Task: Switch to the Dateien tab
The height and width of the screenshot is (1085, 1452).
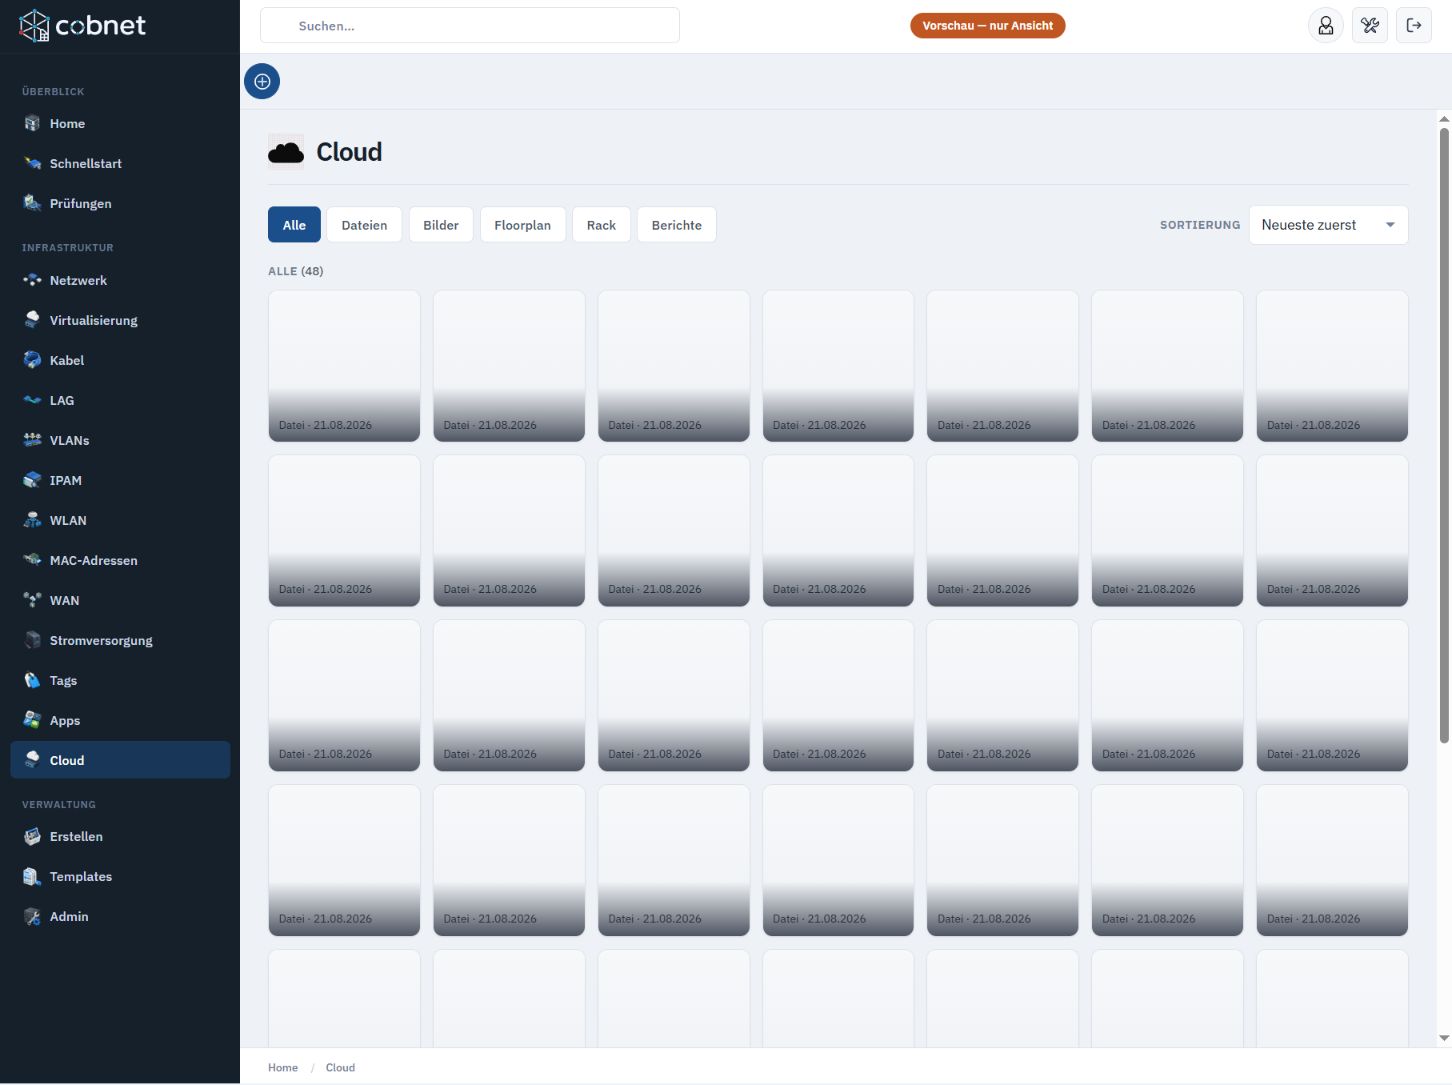Action: point(364,225)
